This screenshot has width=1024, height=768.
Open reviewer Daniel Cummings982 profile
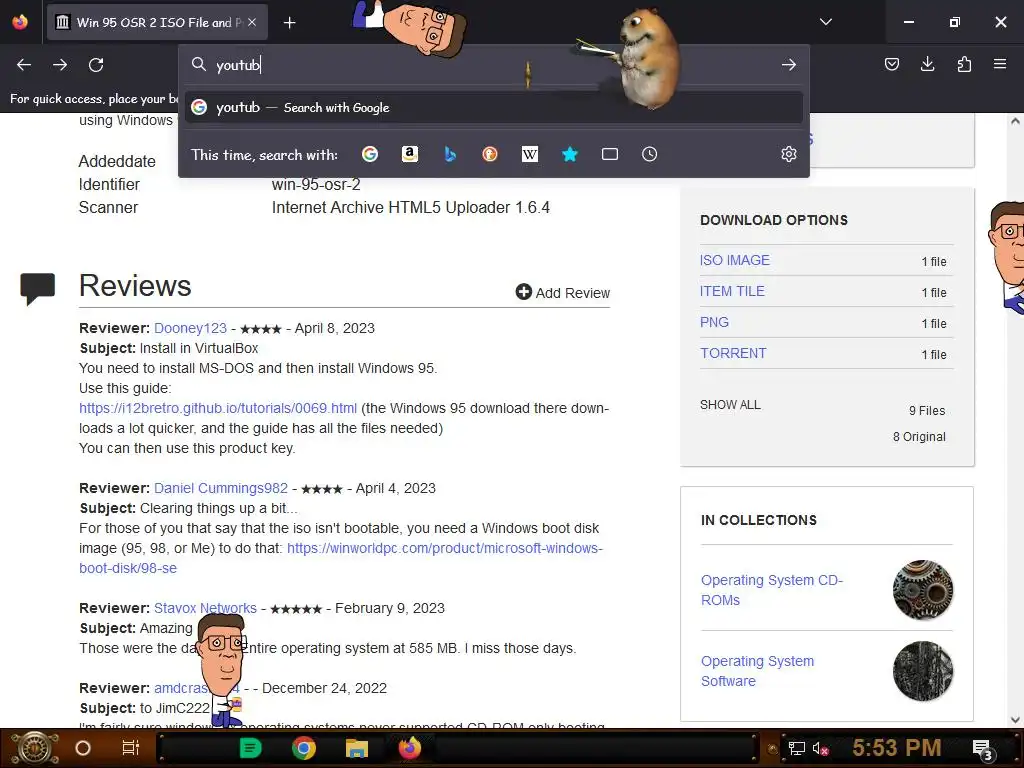221,488
